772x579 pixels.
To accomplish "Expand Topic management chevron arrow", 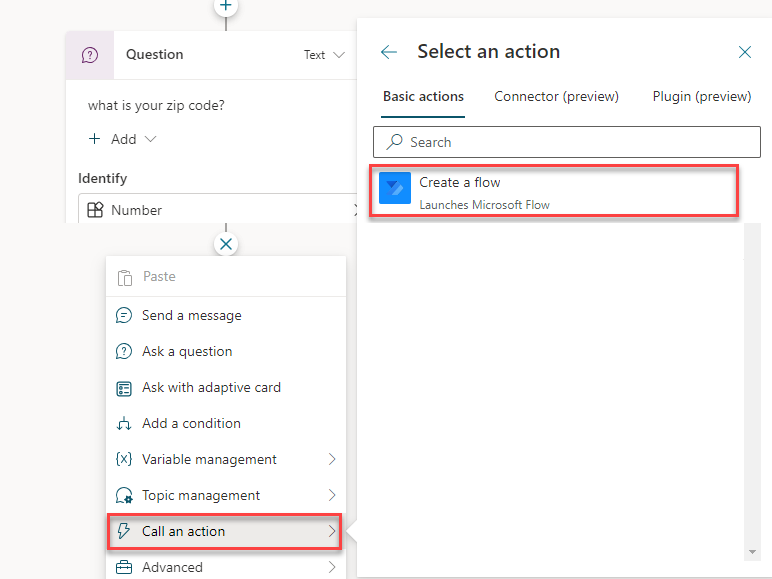I will coord(332,495).
